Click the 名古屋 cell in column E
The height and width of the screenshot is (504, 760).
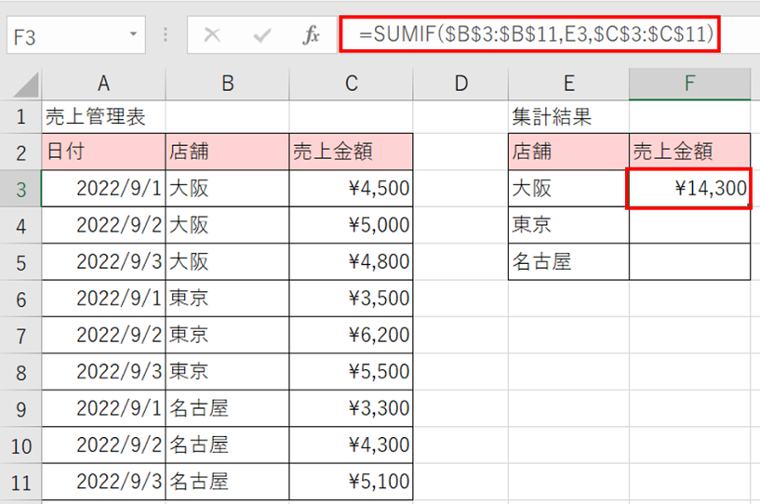click(x=569, y=262)
